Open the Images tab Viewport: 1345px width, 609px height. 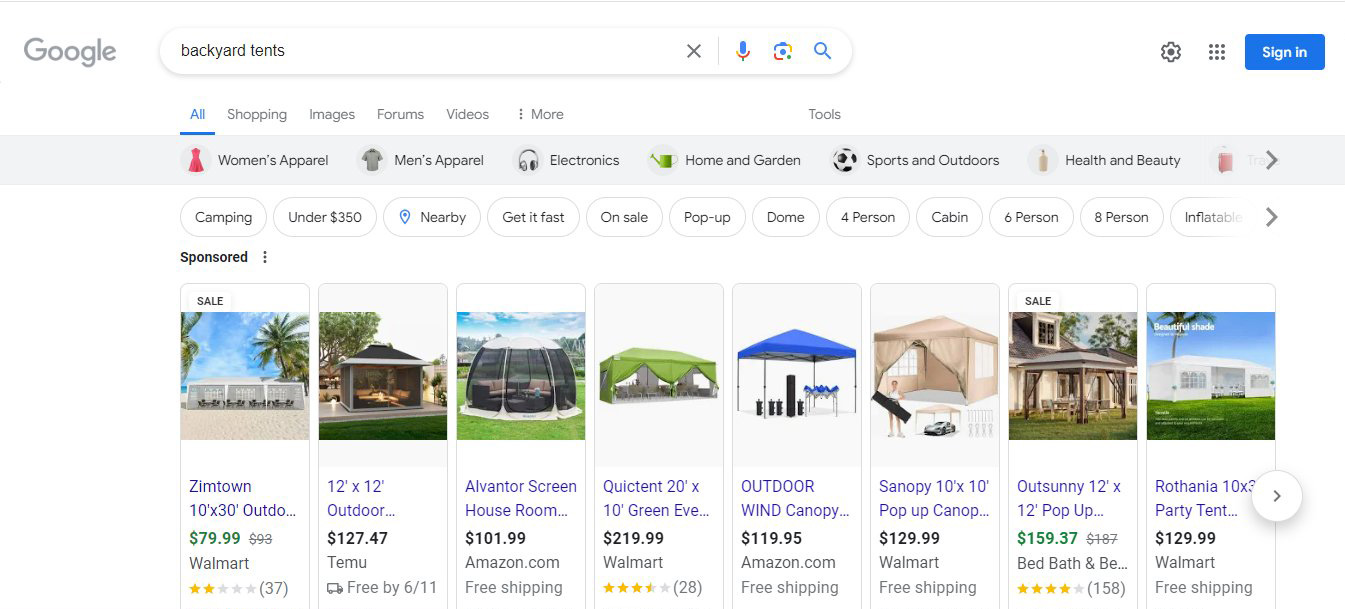coord(331,114)
